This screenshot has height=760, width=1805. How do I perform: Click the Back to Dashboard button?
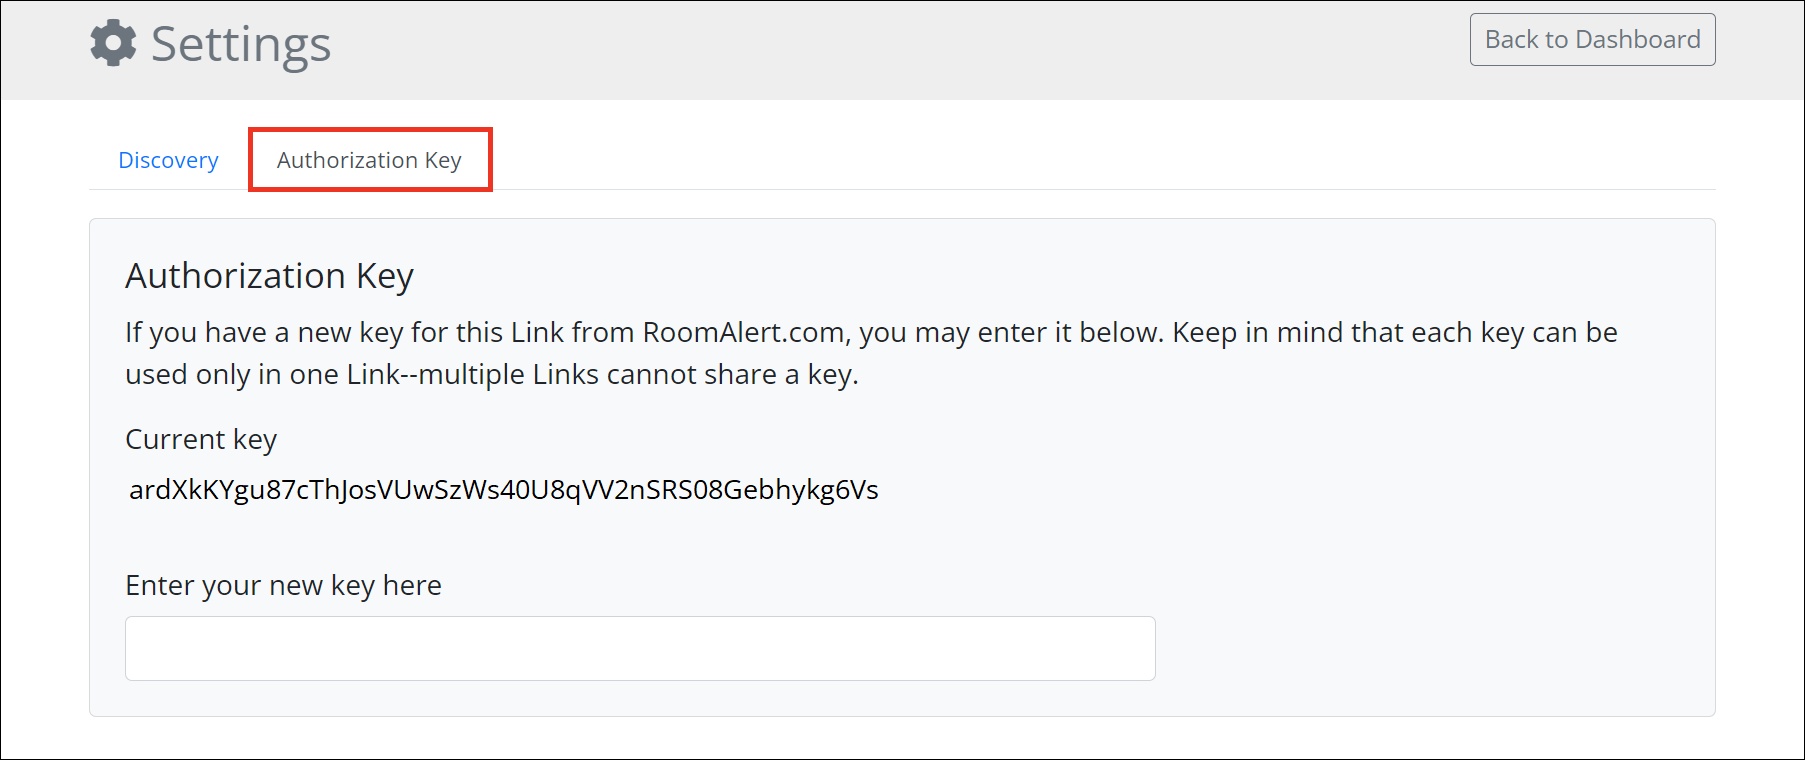[x=1592, y=40]
